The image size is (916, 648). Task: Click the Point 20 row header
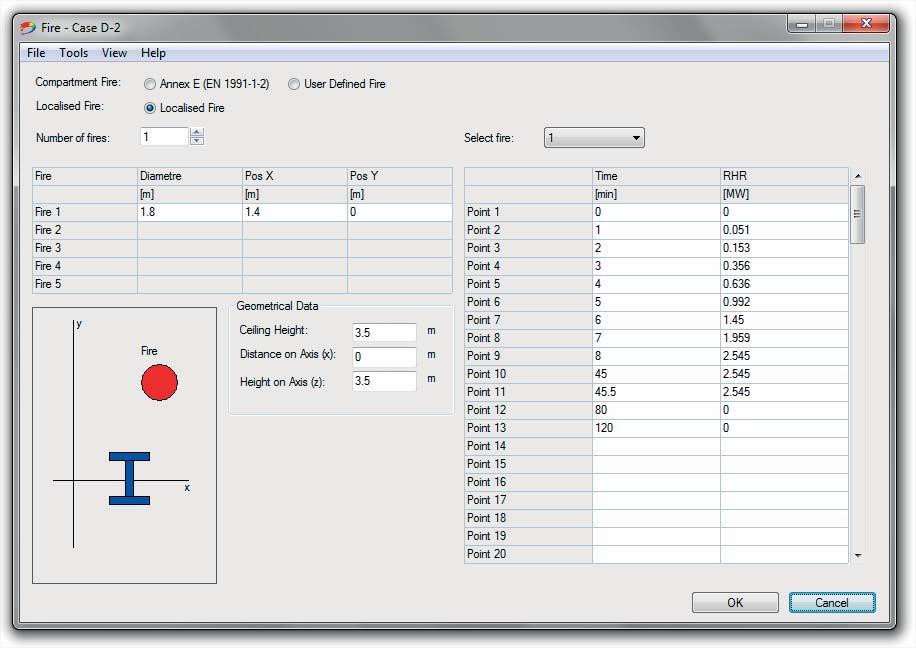click(528, 555)
